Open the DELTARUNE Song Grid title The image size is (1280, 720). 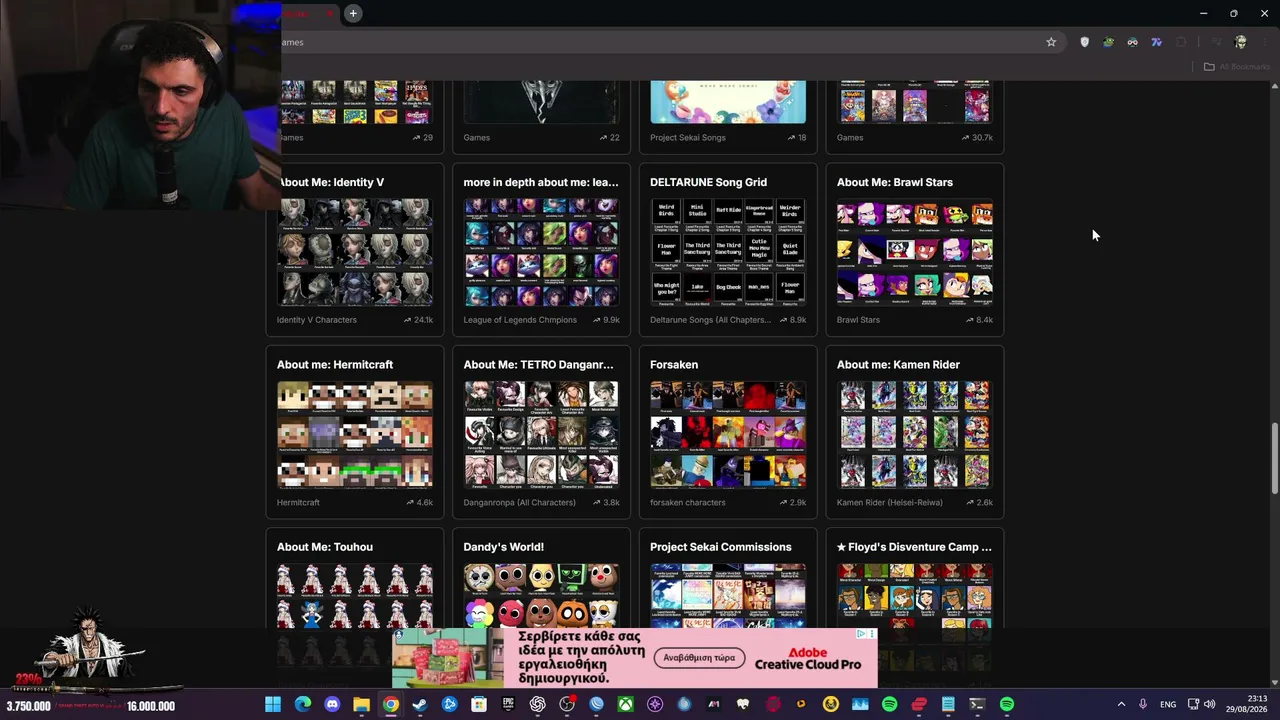708,182
